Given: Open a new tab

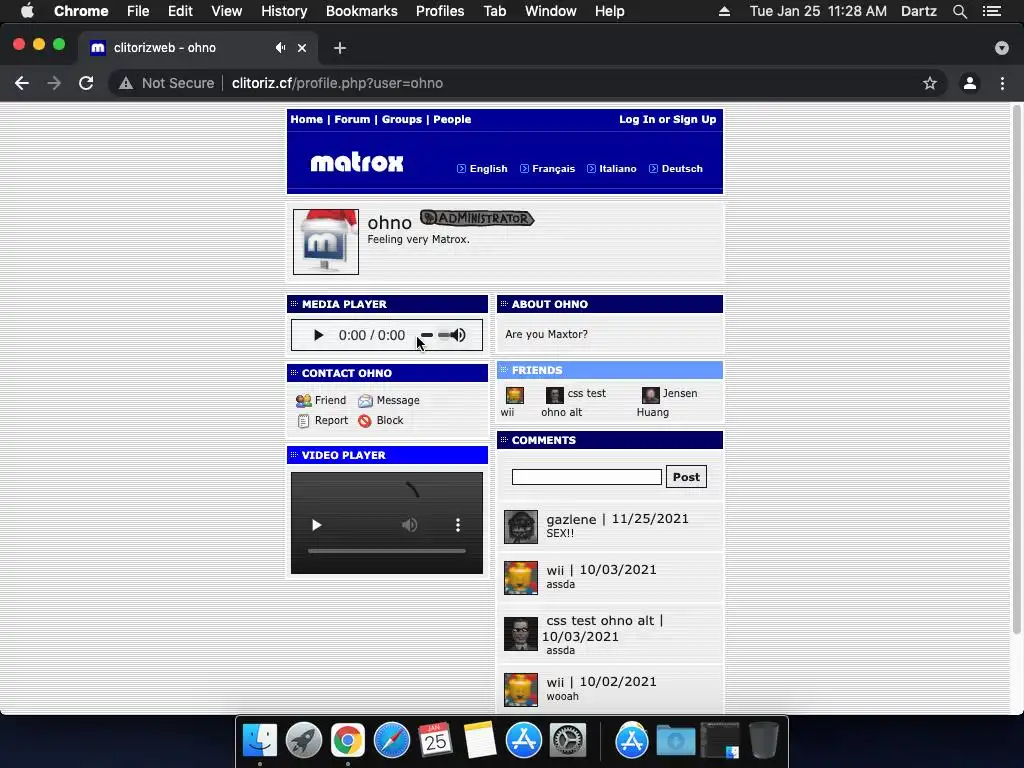Looking at the screenshot, I should (340, 48).
